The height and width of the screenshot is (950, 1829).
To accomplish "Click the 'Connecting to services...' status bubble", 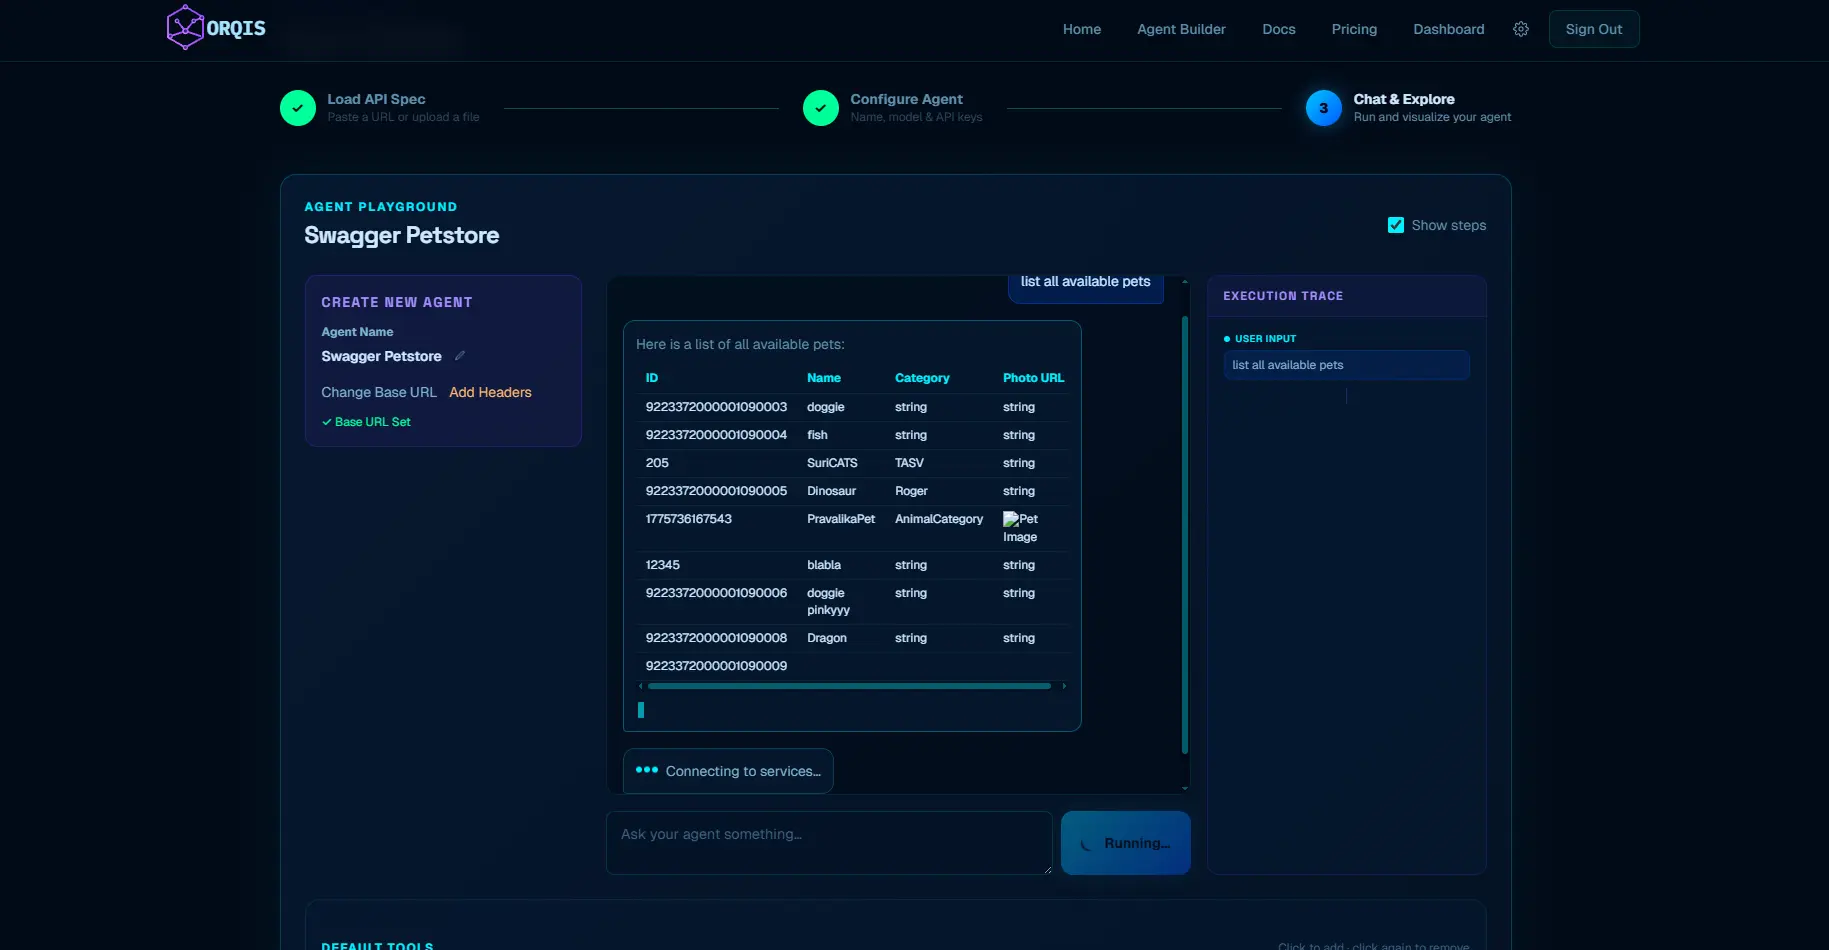I will point(728,771).
